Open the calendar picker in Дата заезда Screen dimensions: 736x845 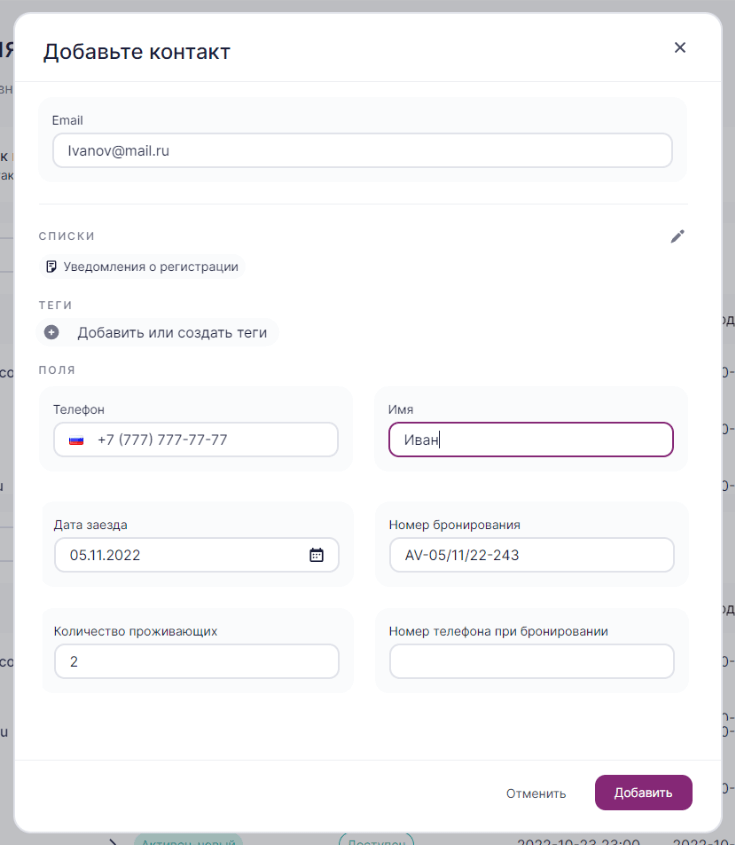click(x=316, y=555)
